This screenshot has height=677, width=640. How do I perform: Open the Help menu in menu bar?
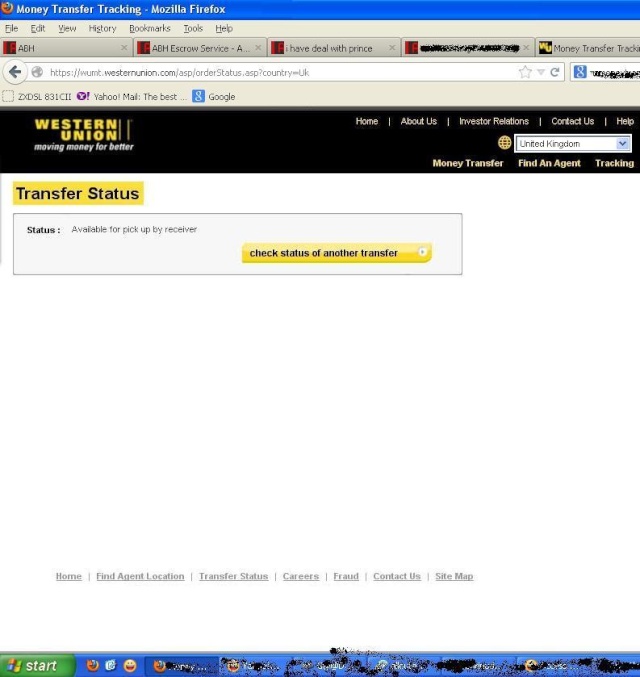click(224, 28)
